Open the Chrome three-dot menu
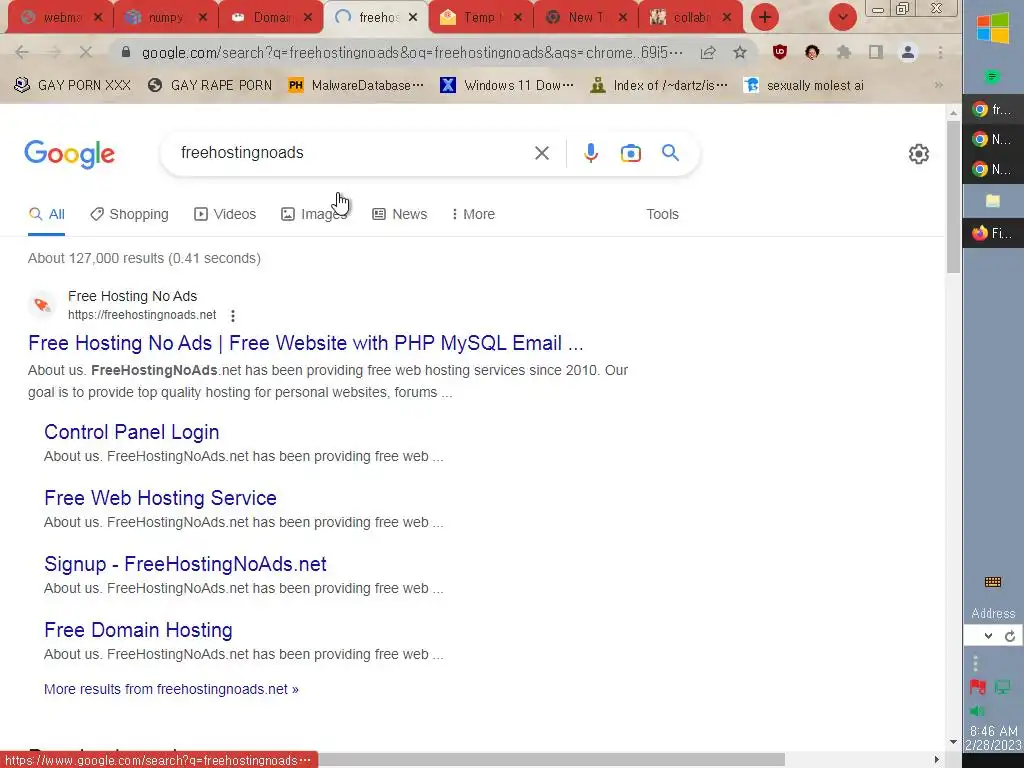Image resolution: width=1024 pixels, height=768 pixels. (940, 52)
